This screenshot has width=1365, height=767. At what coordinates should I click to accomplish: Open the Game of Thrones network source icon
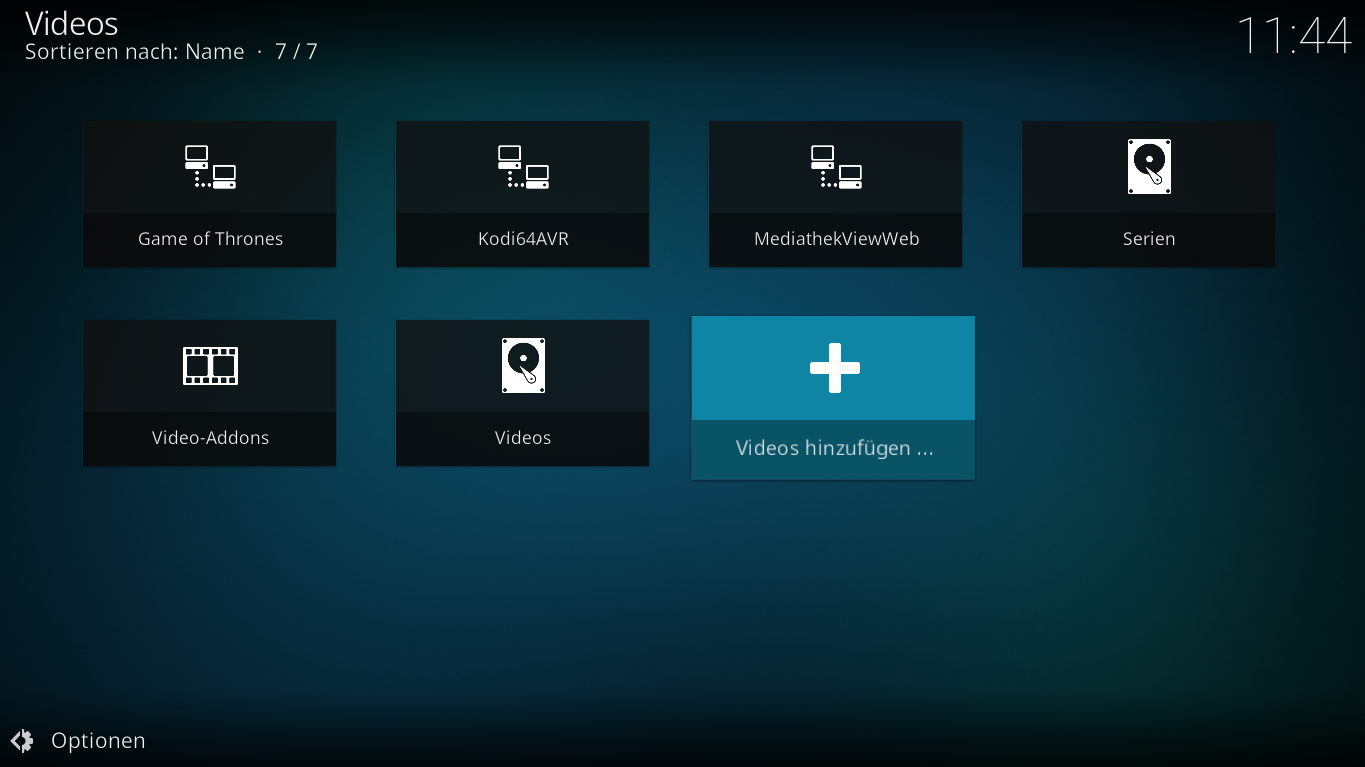[x=210, y=167]
